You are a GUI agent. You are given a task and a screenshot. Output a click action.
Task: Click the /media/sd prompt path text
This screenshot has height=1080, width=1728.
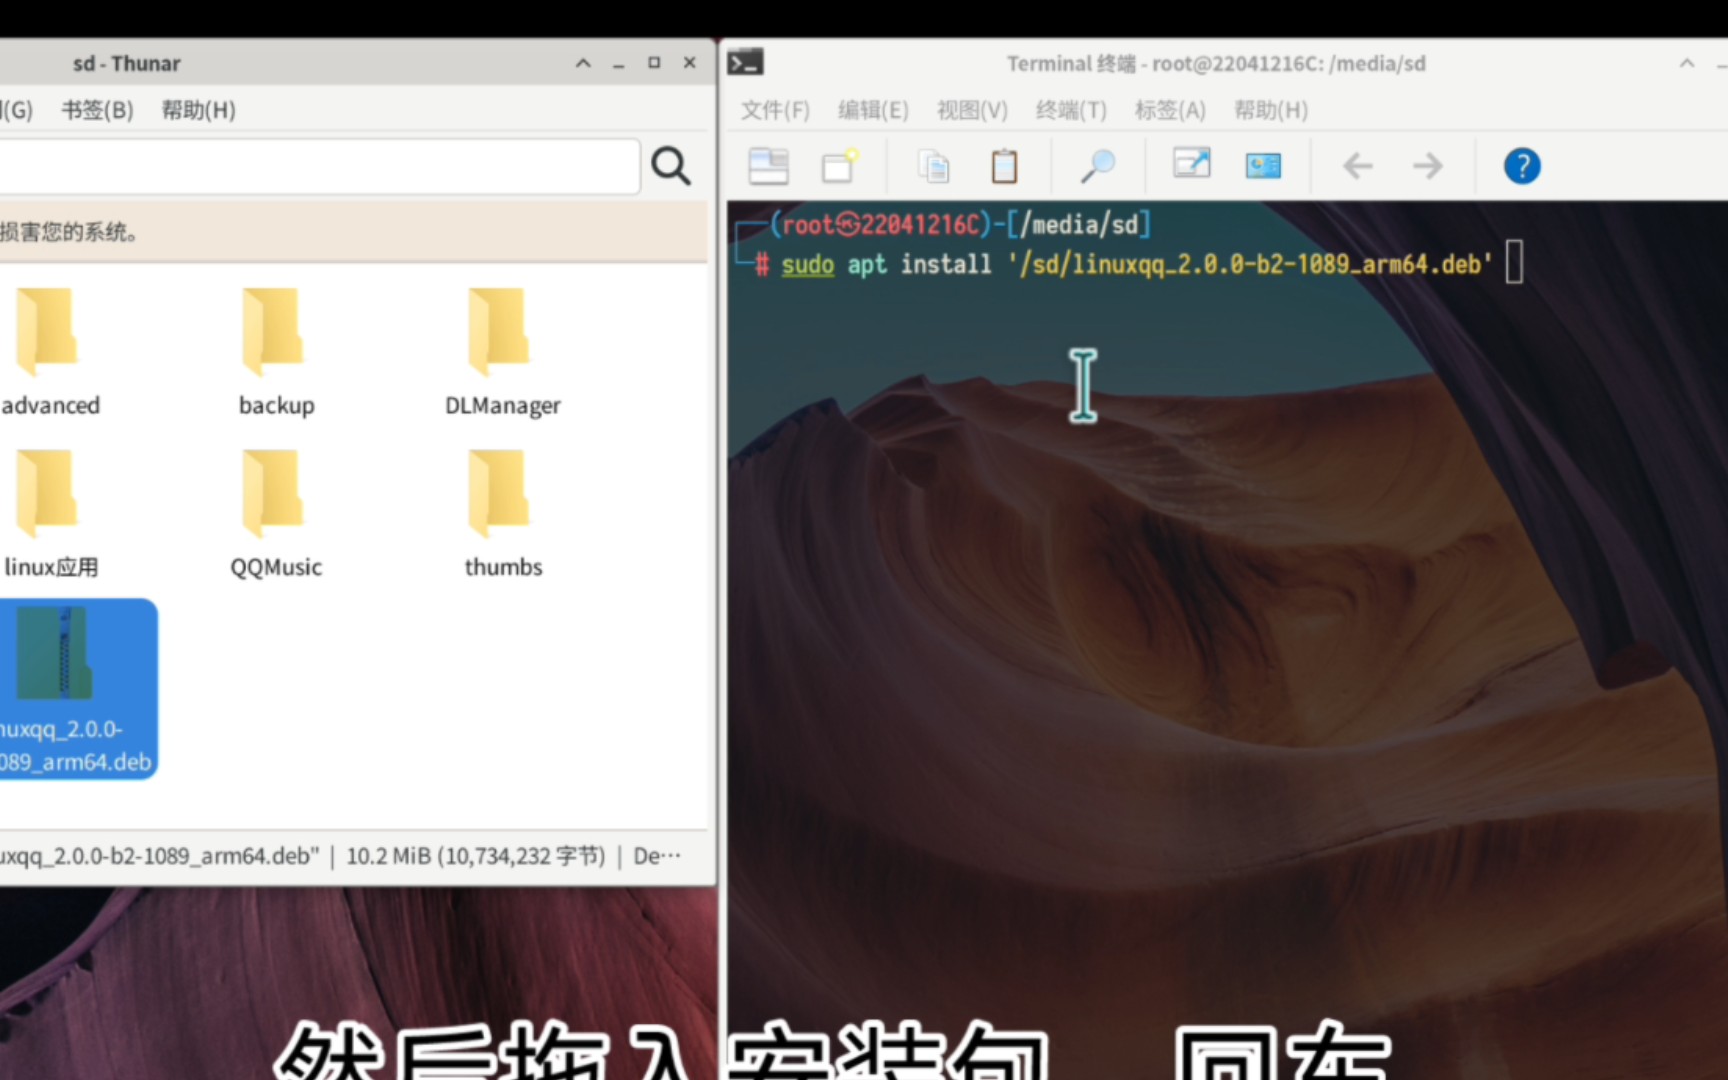[x=1085, y=224]
